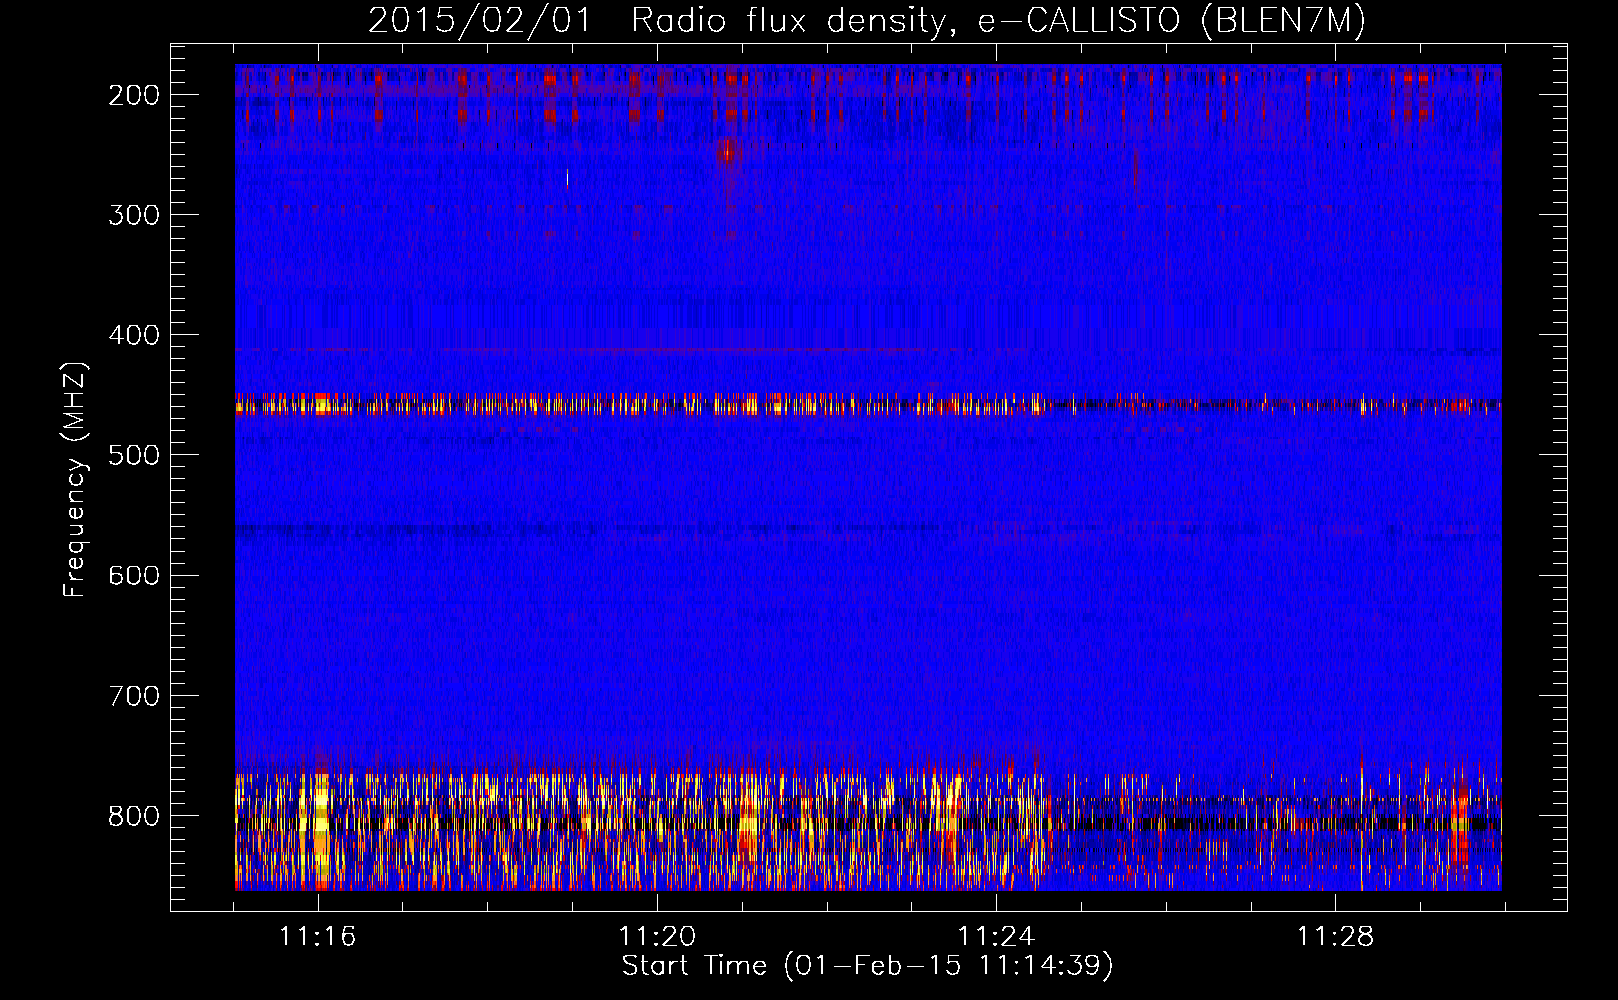
Task: Click the 700 frequency tick label
Action: 133,695
